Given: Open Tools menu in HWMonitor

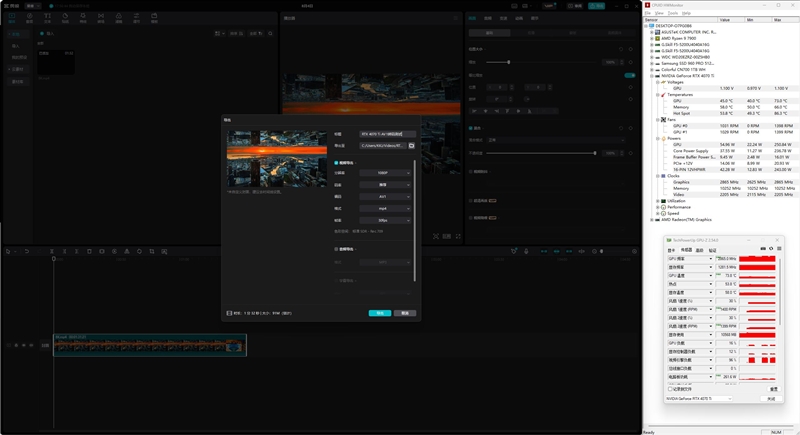Looking at the screenshot, I should pos(673,13).
